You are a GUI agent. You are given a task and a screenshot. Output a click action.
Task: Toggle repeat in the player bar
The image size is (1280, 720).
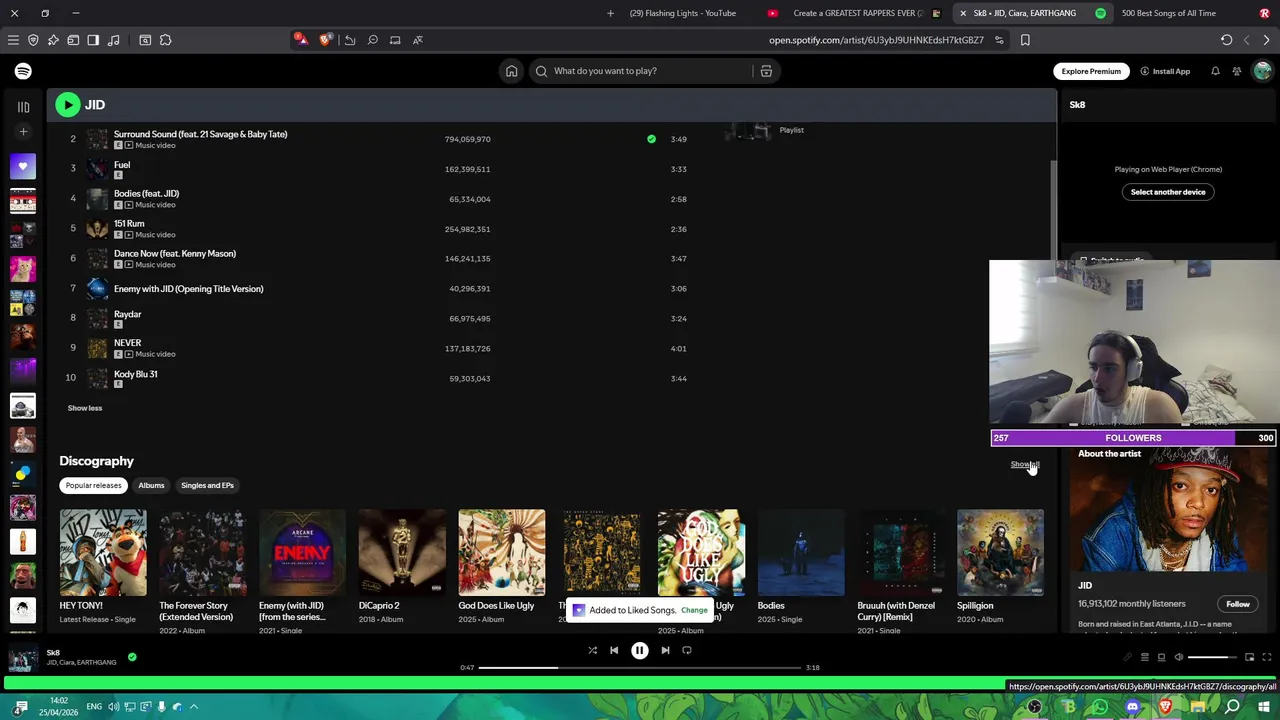click(687, 650)
